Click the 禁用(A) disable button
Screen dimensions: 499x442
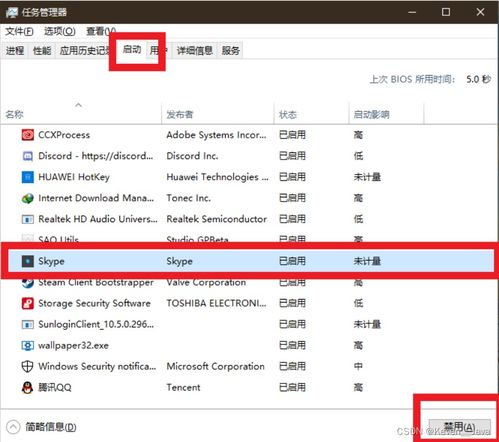click(x=460, y=427)
